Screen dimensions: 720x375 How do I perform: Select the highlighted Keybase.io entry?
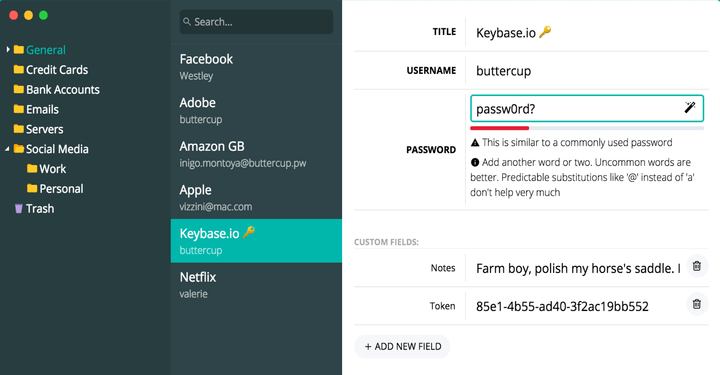point(256,241)
